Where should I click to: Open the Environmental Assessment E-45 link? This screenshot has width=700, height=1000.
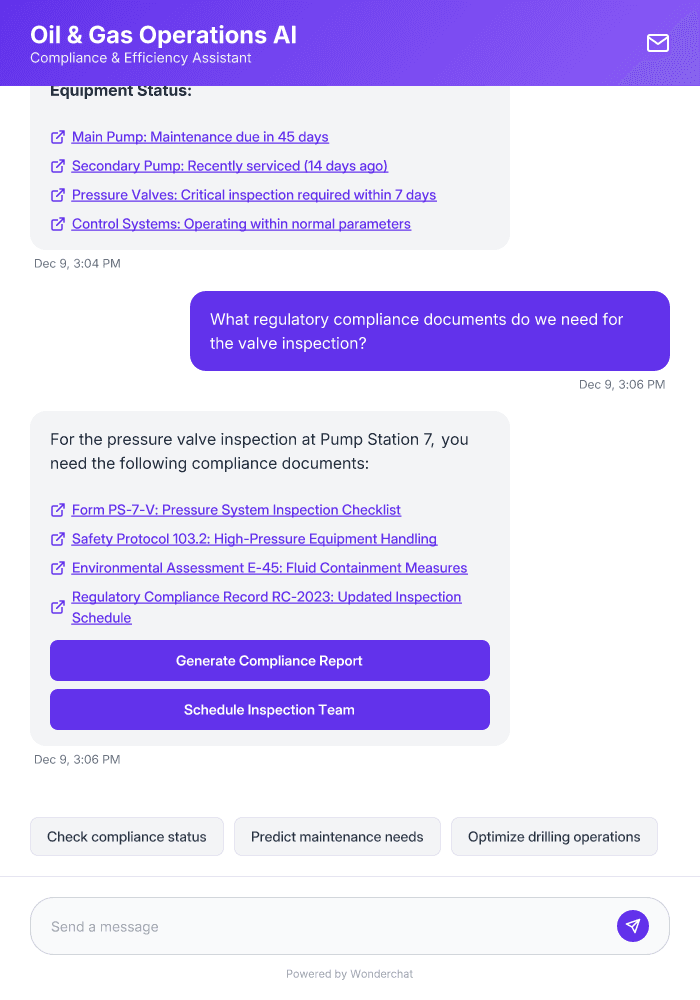270,568
